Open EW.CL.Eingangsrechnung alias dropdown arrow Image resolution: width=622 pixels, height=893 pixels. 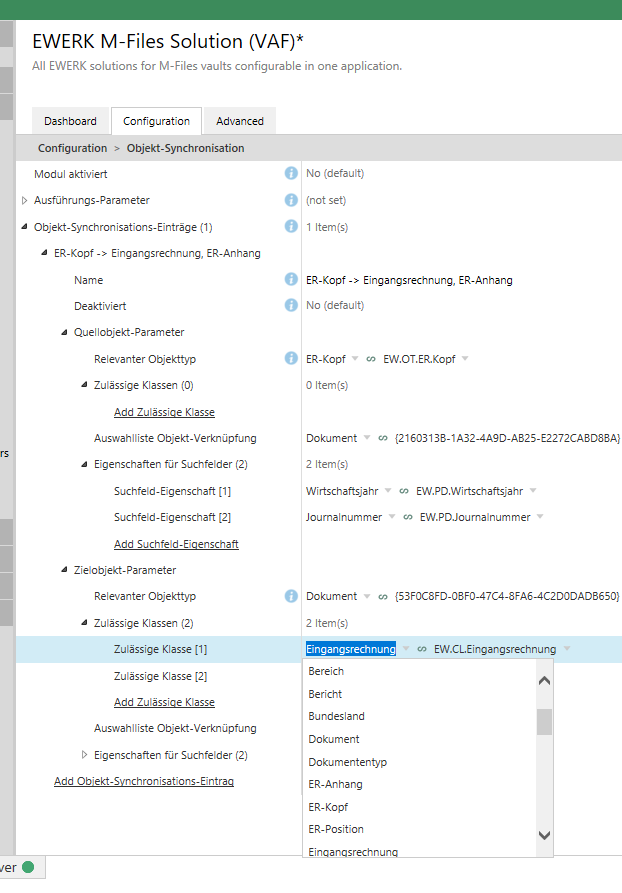tap(567, 649)
